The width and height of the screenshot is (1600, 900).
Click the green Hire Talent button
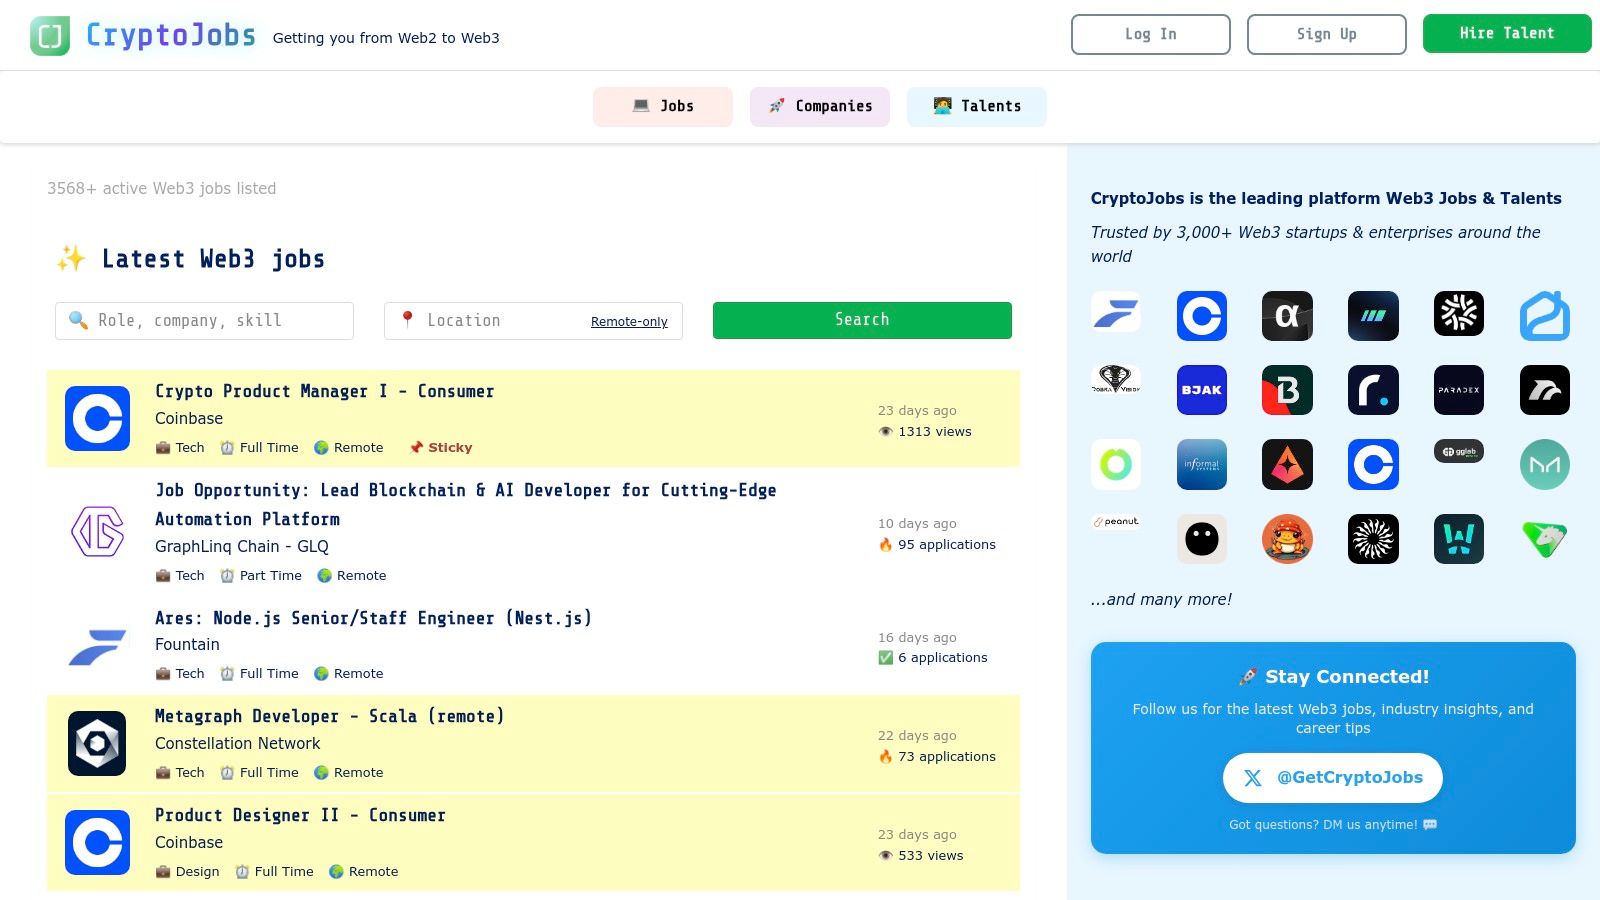(1507, 33)
